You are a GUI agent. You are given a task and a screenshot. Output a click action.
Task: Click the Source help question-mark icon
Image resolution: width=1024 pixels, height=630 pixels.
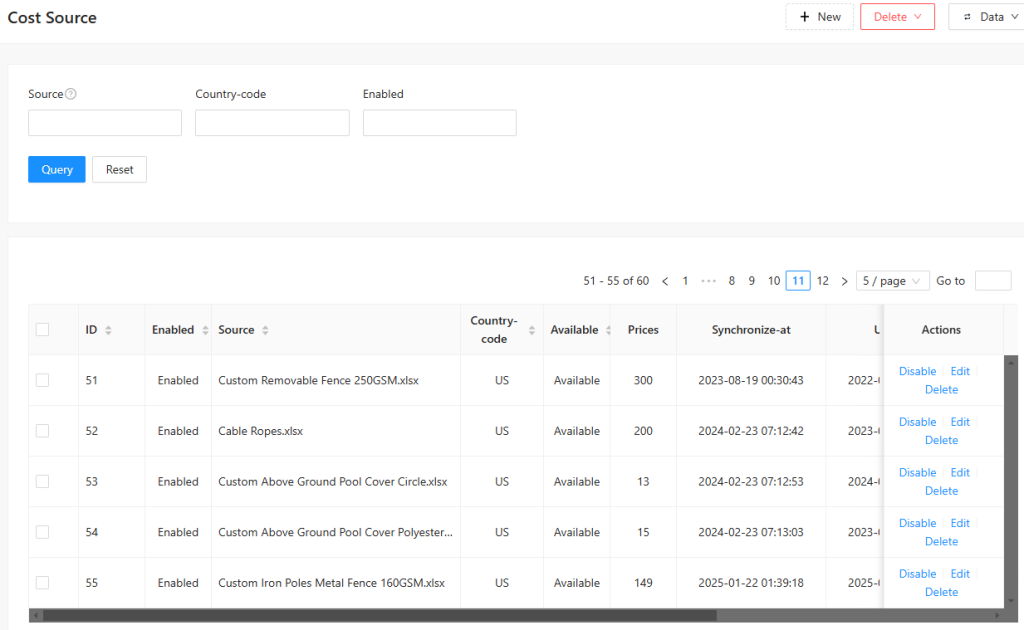(71, 94)
